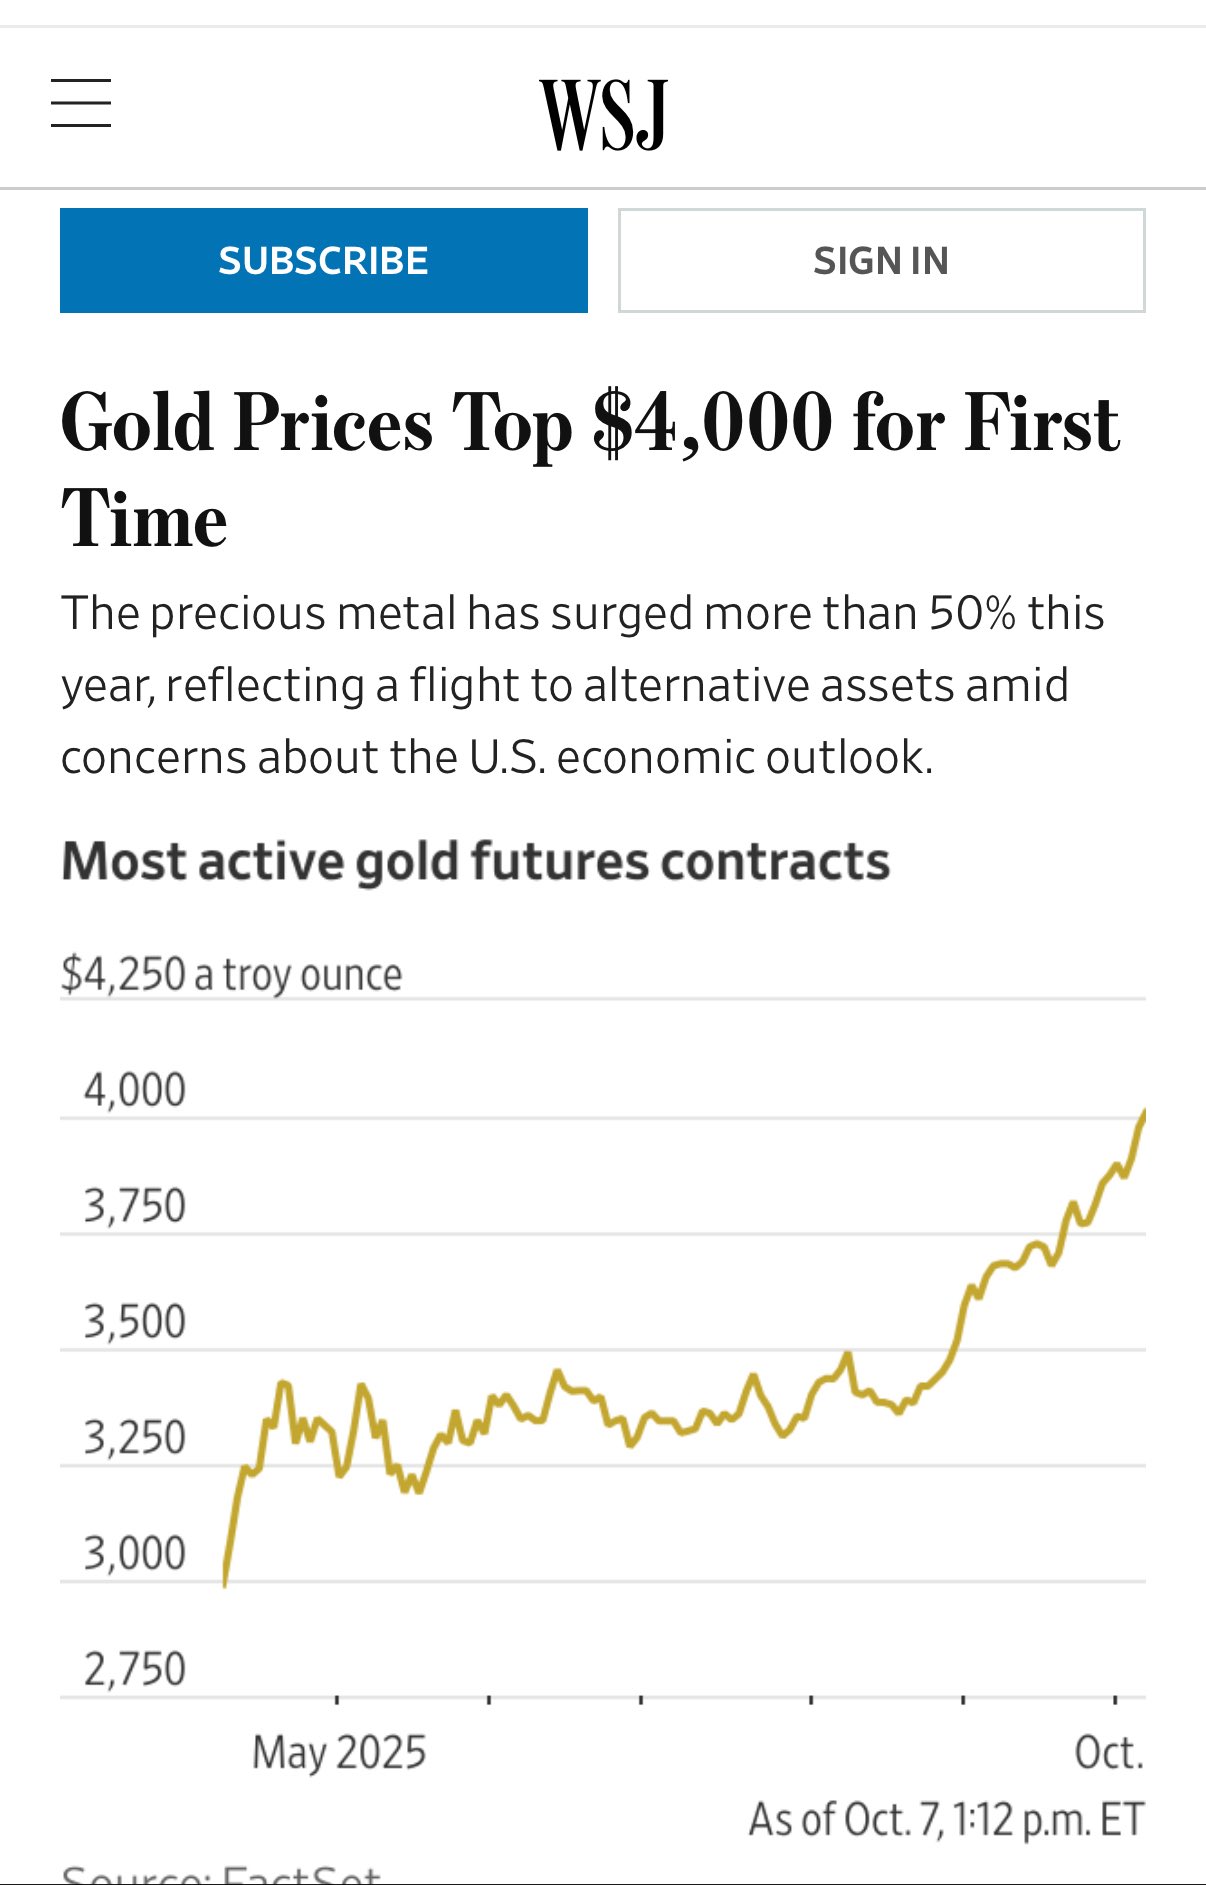Click the '$4,250 a troy ounce' axis label

[232, 974]
